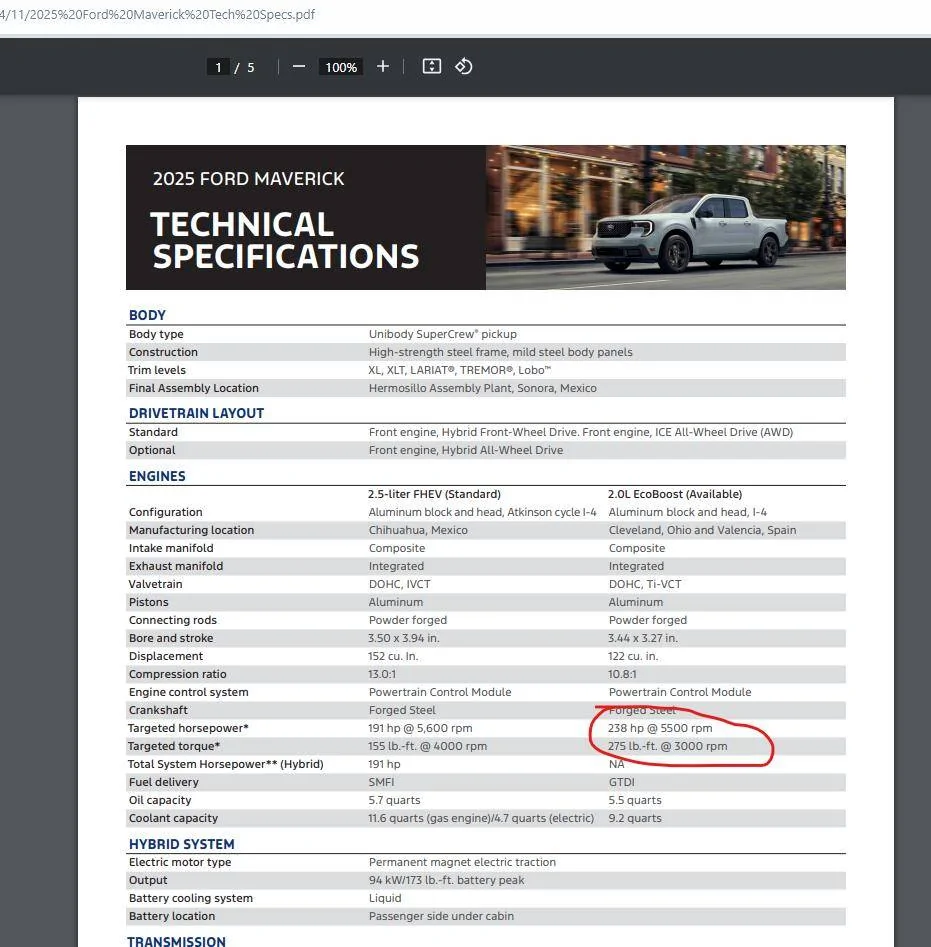931x947 pixels.
Task: Click 'GTDI' fuel delivery cell
Action: tap(621, 782)
